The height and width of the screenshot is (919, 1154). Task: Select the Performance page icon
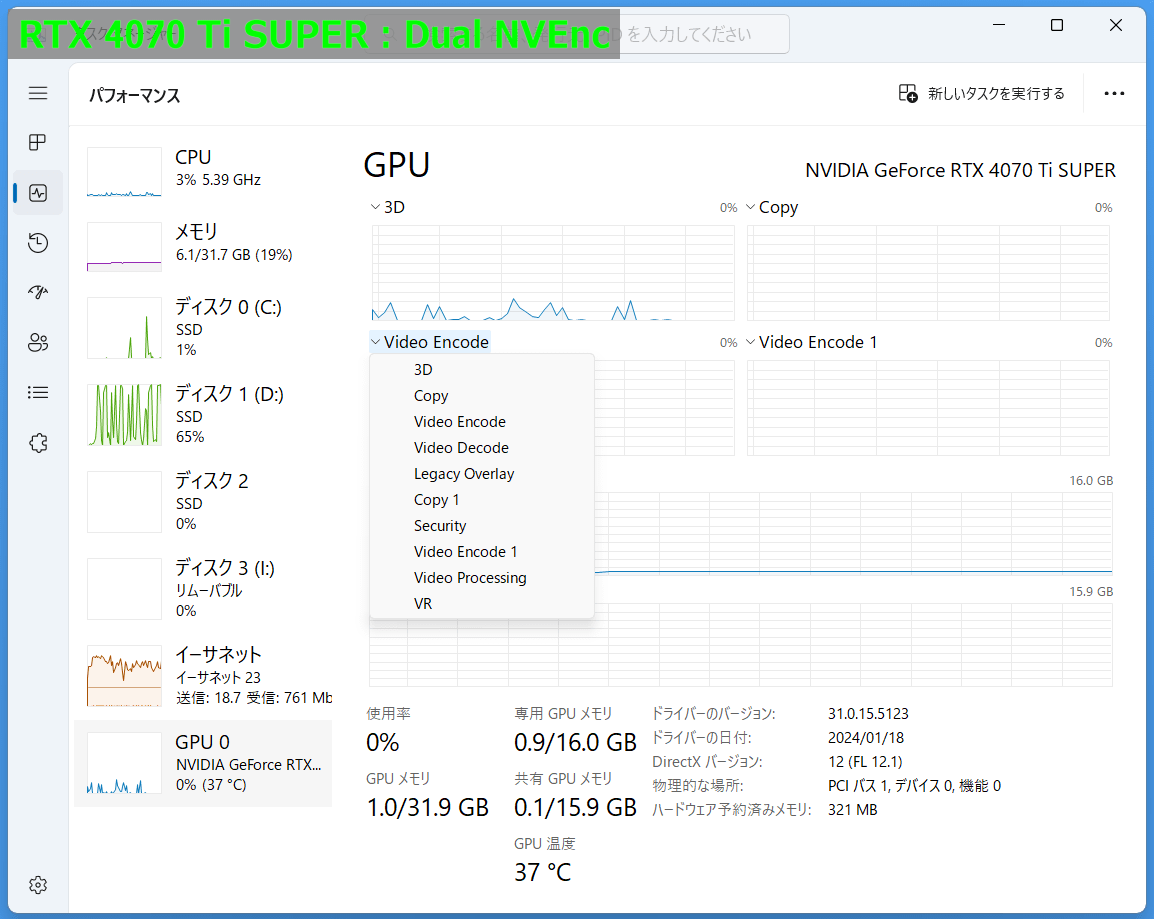click(x=38, y=193)
